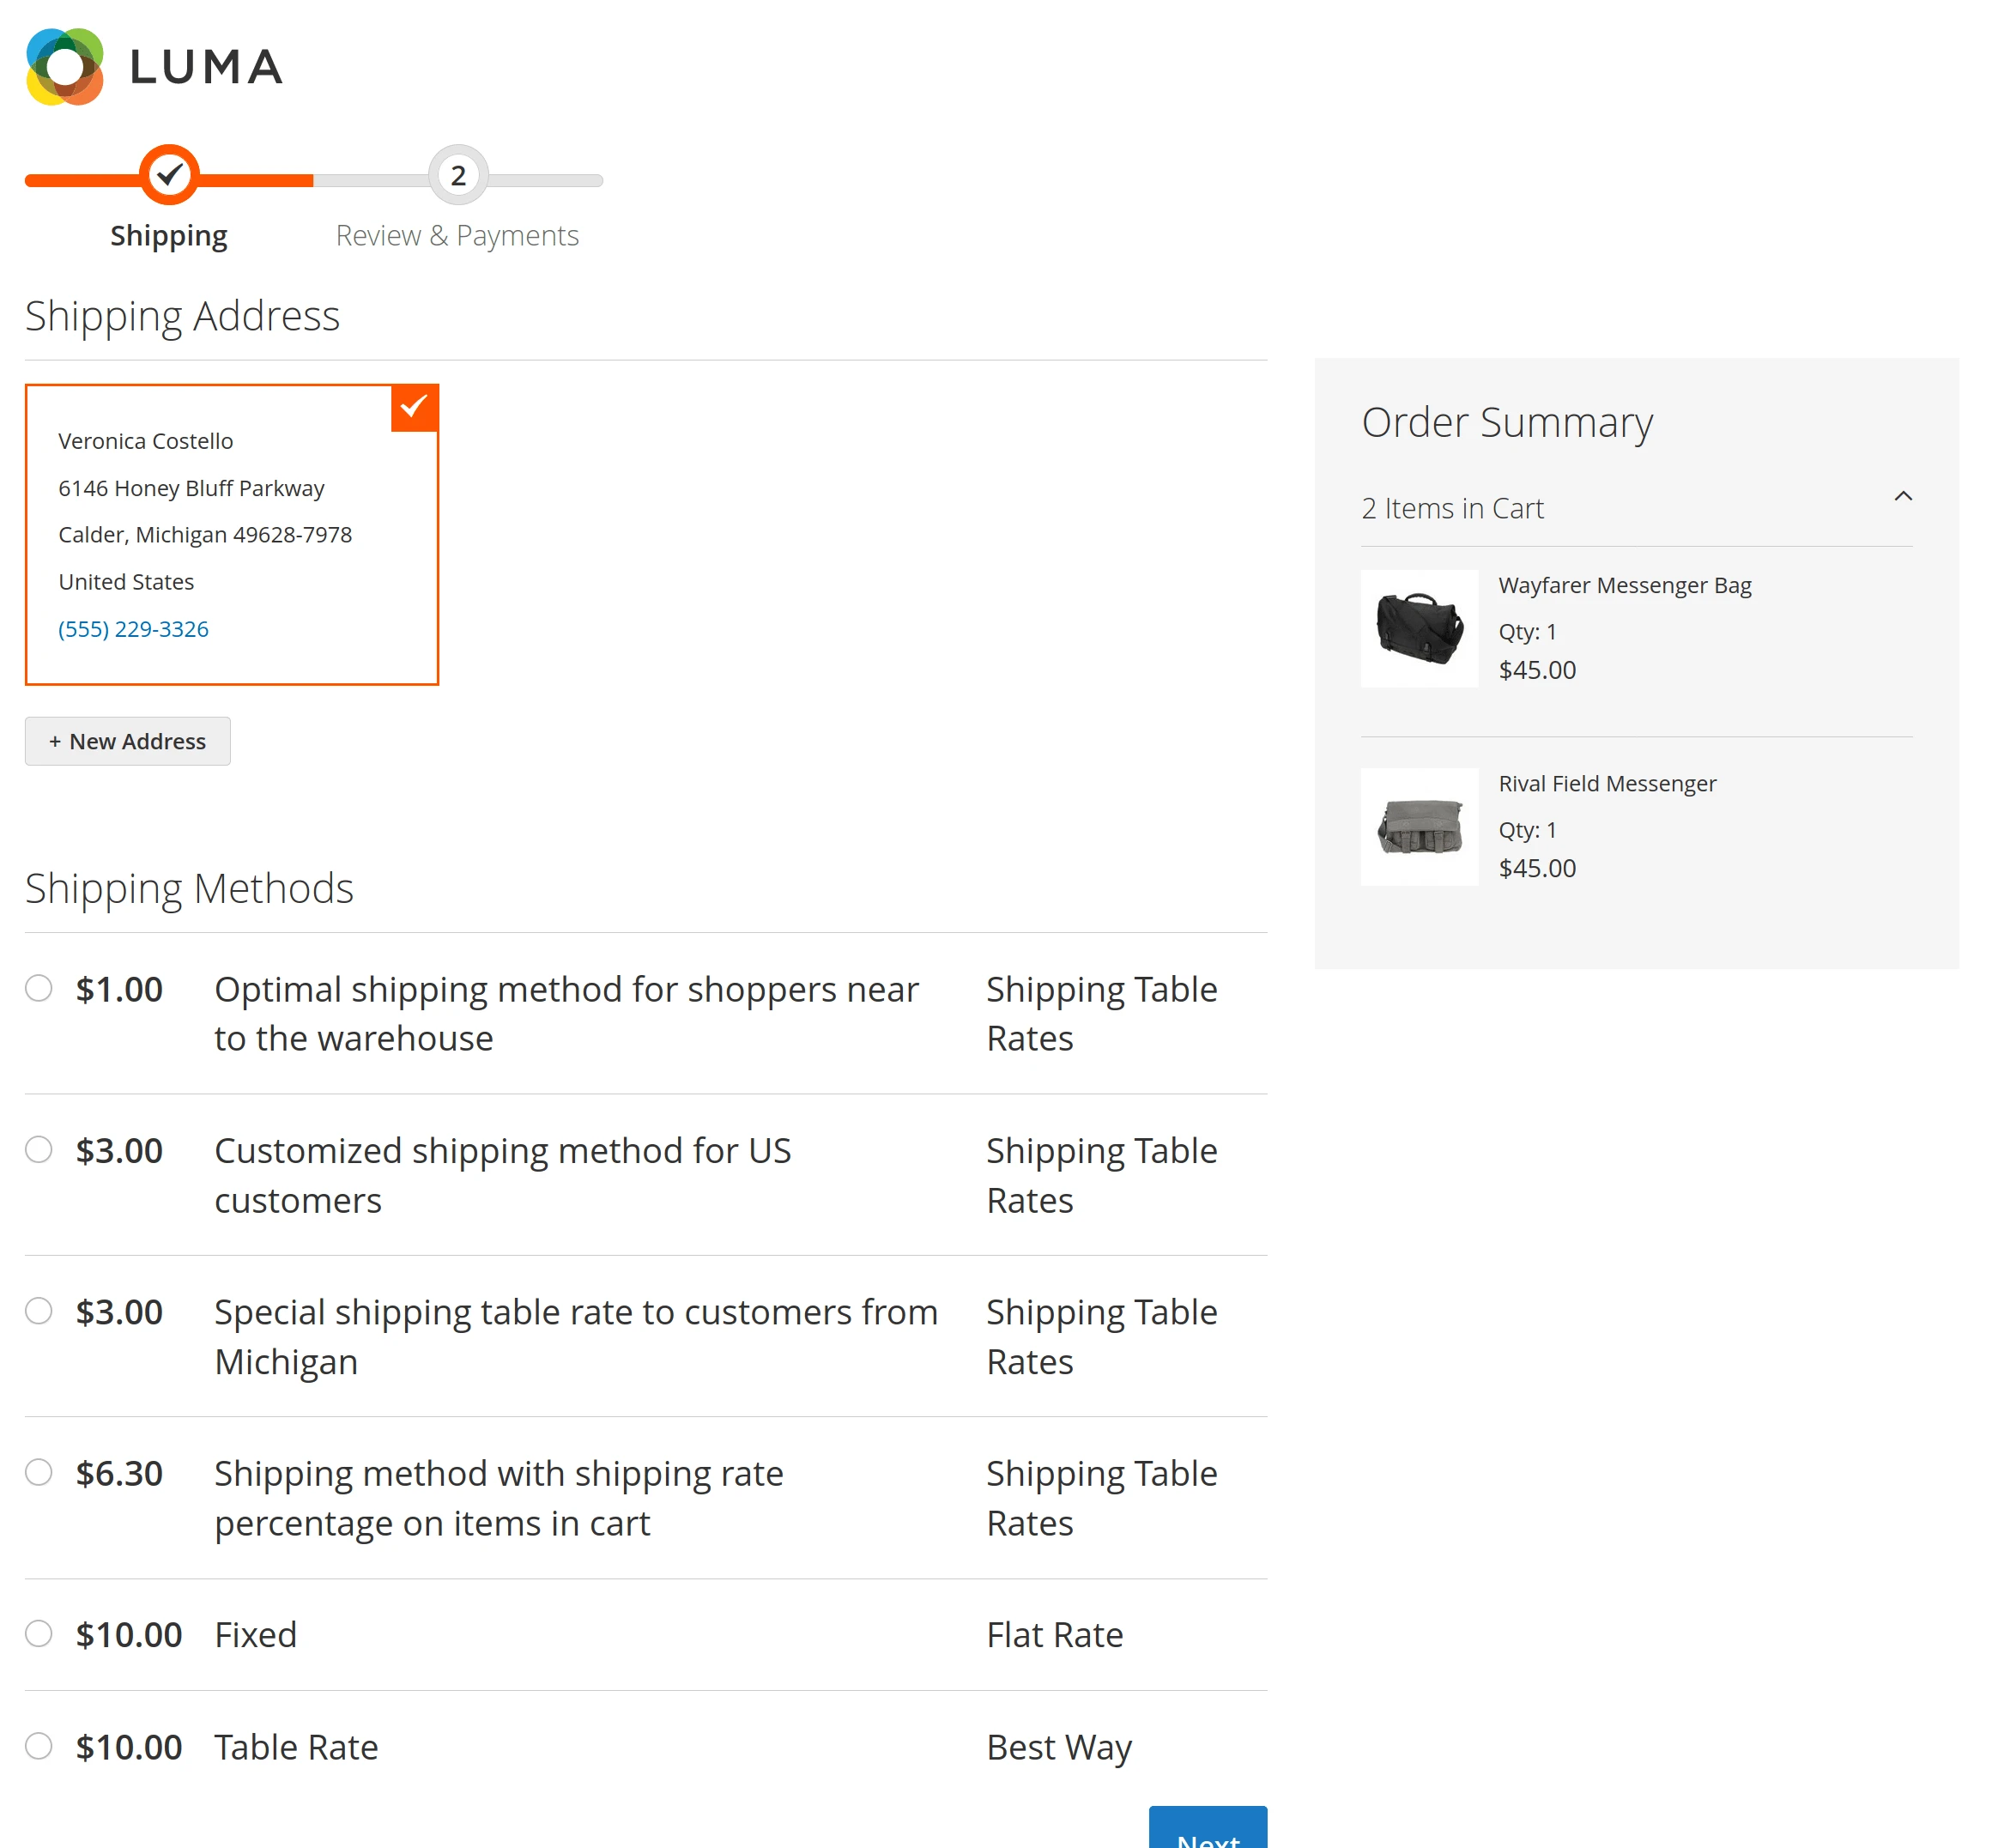
Task: Click the (555) 229-3326 phone link
Action: click(133, 629)
